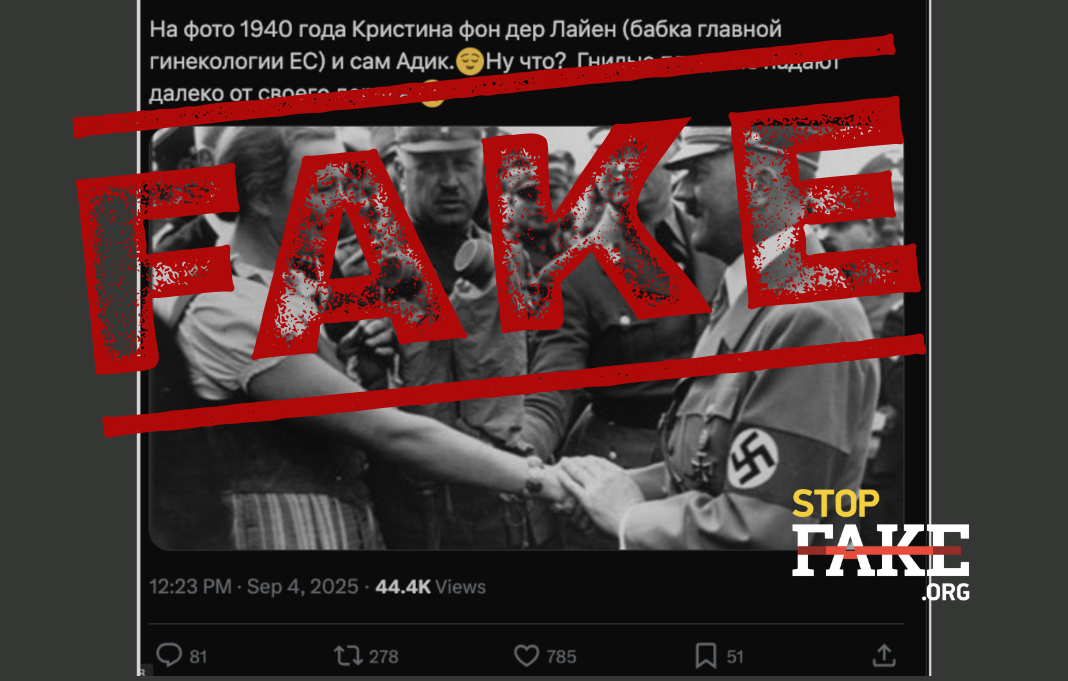Click the reply count 81
This screenshot has height=681, width=1068.
click(x=198, y=656)
